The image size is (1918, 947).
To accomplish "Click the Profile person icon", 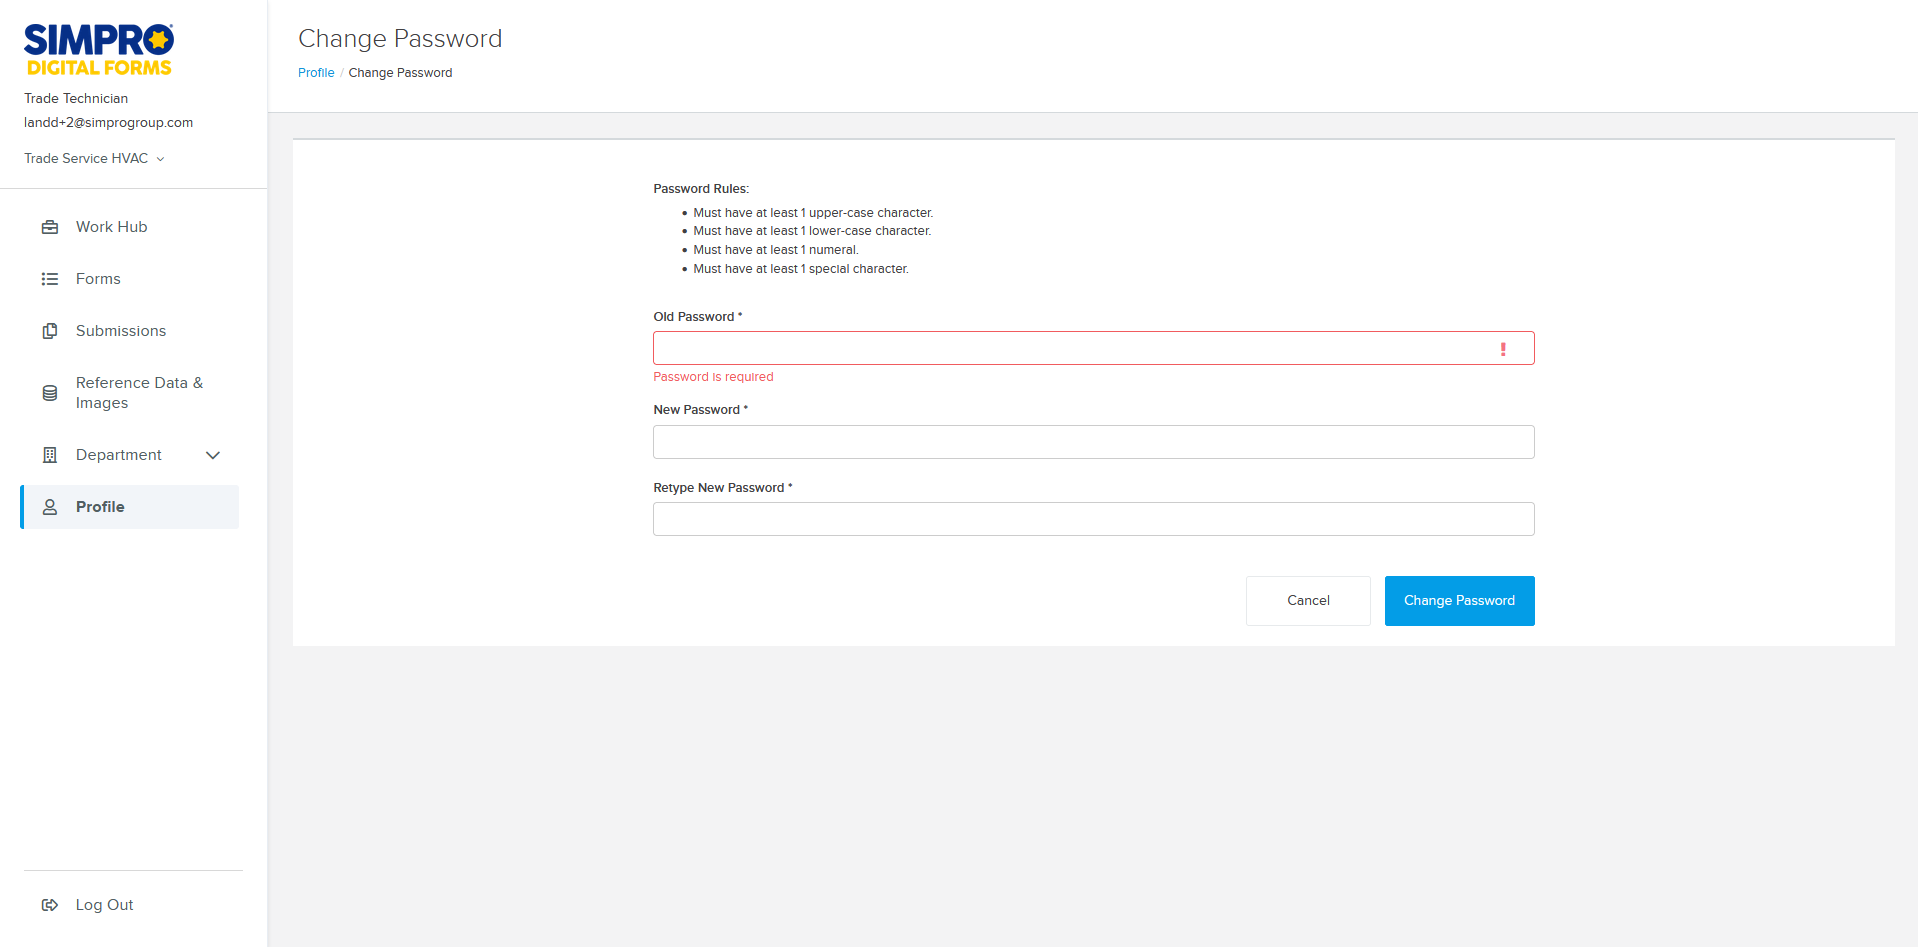I will [x=50, y=507].
